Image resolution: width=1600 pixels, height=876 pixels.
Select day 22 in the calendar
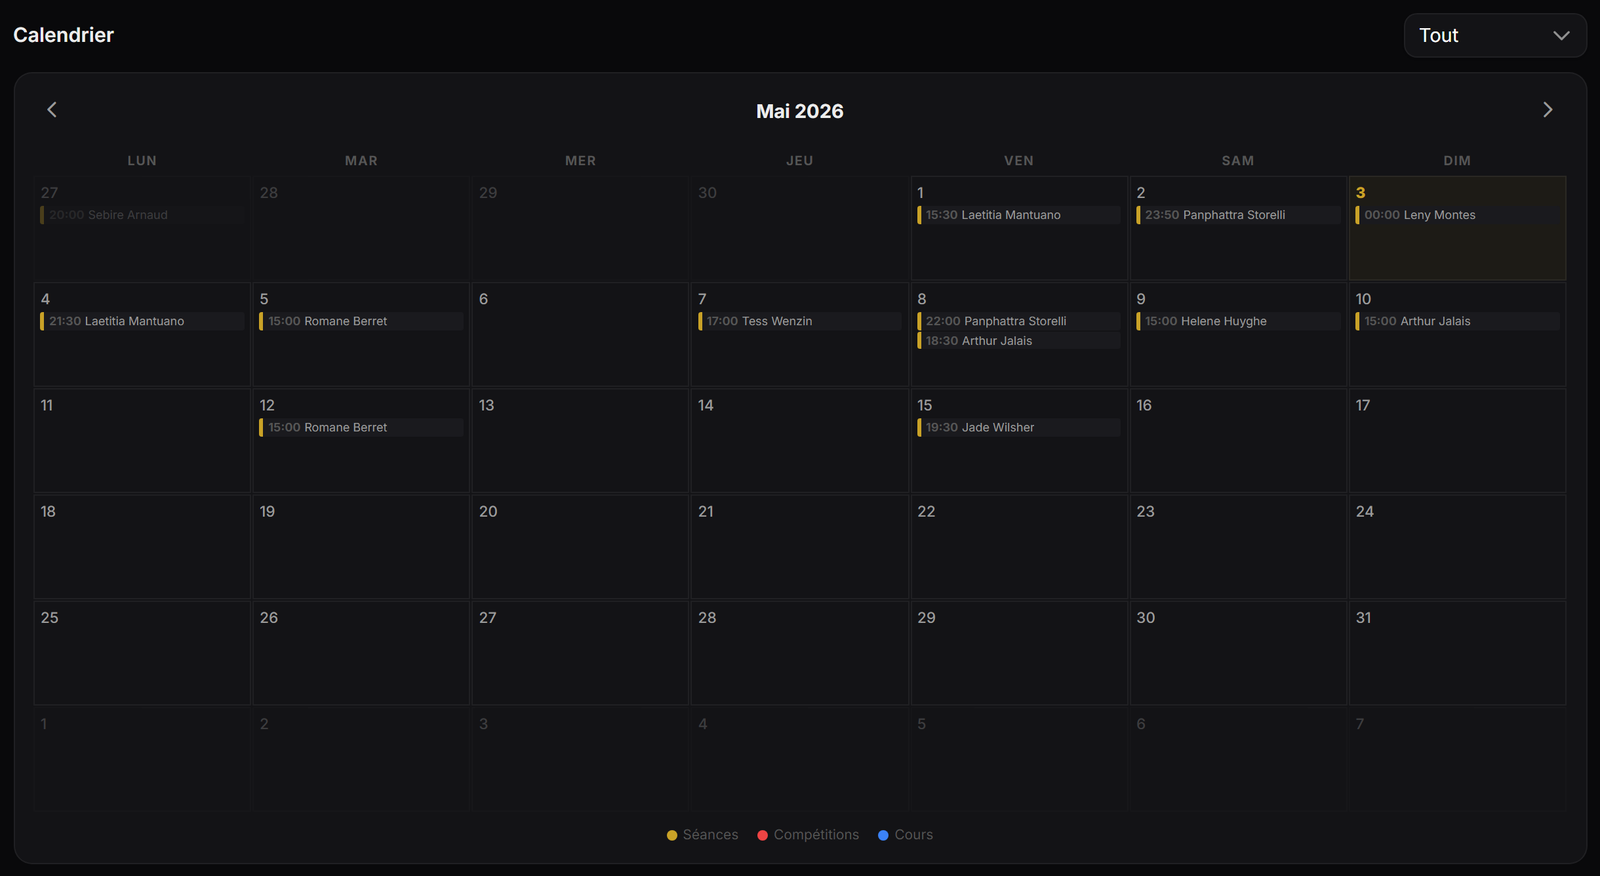(x=1019, y=547)
